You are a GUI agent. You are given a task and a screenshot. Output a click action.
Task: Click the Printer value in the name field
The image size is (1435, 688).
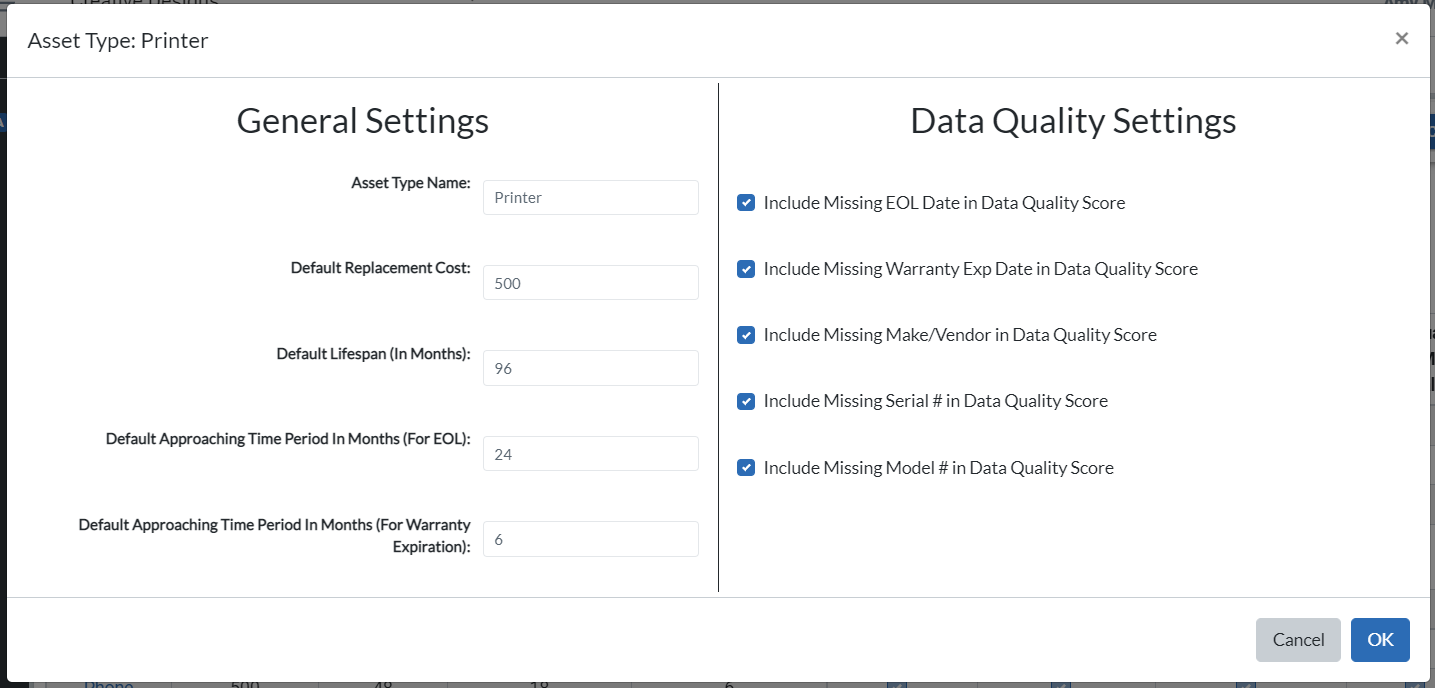517,197
